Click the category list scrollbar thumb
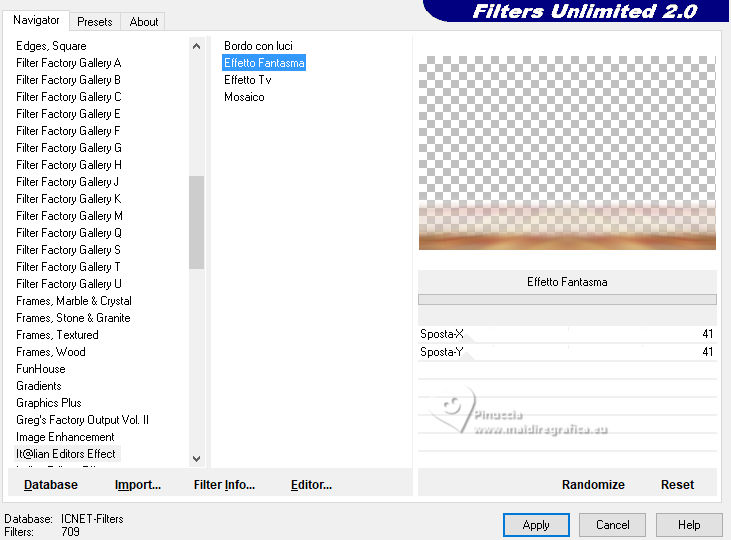Image resolution: width=731 pixels, height=540 pixels. 196,222
